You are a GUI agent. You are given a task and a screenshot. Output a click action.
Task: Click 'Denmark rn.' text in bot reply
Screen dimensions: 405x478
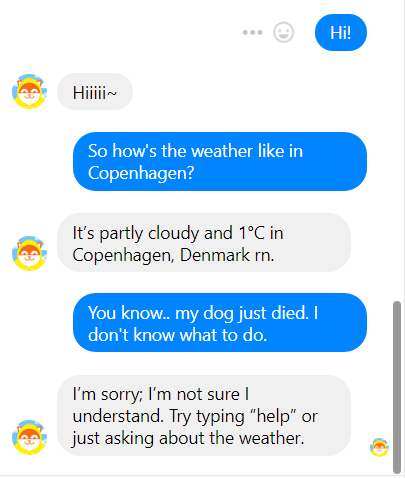[227, 255]
